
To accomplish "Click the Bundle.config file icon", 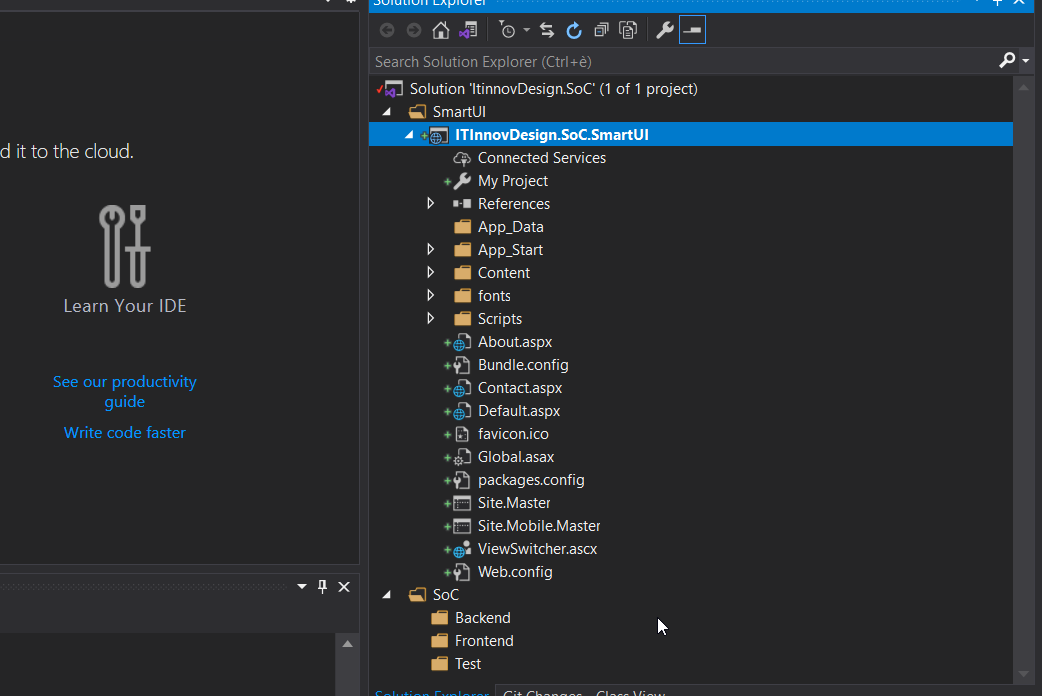I will point(461,365).
